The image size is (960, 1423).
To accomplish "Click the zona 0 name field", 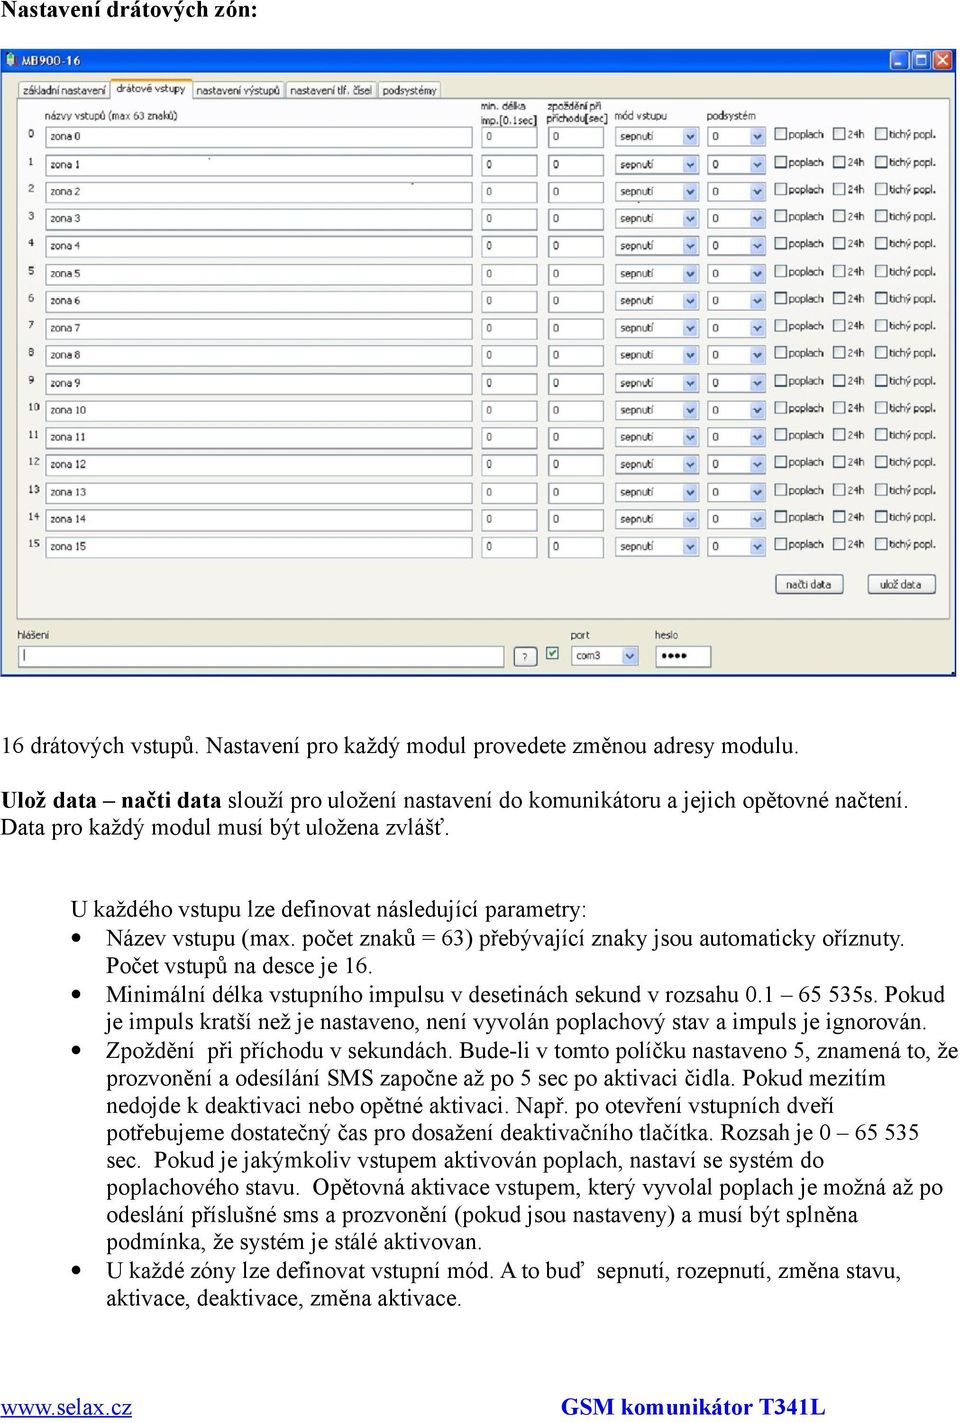I will (x=259, y=136).
